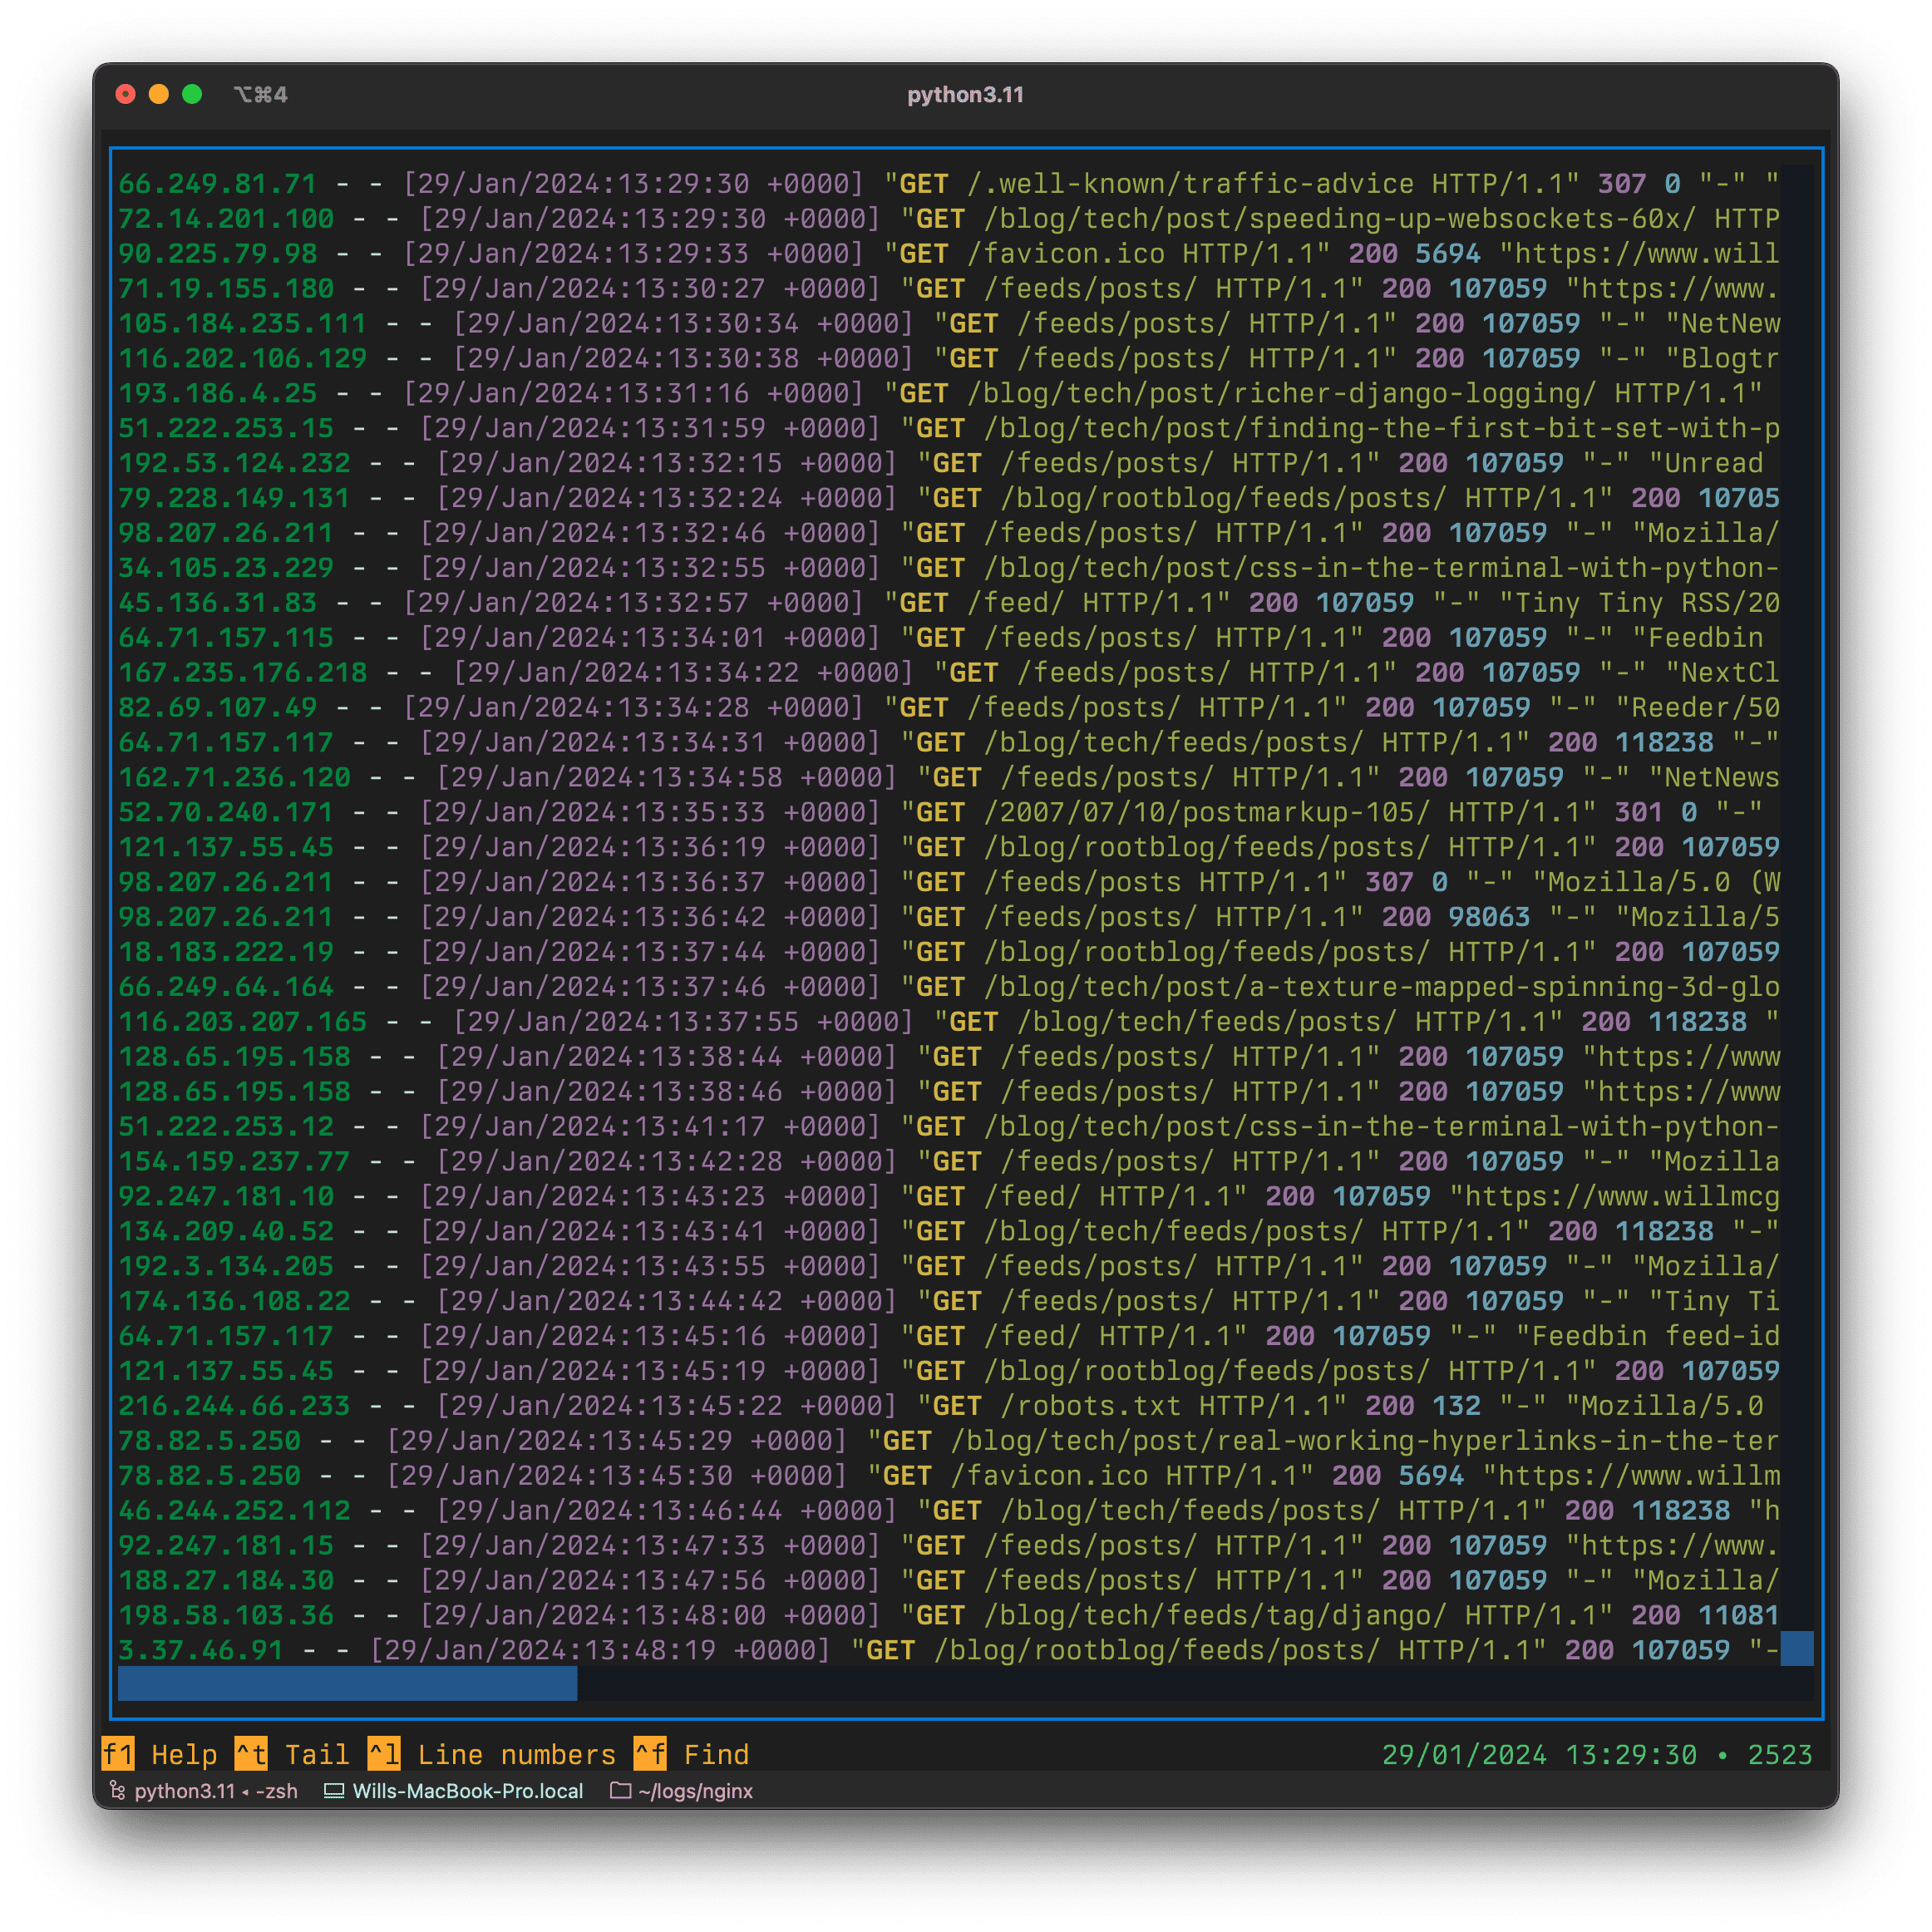Image resolution: width=1932 pixels, height=1932 pixels.
Task: Click the ⌥⌘4 window shortcut indicator
Action: [261, 94]
